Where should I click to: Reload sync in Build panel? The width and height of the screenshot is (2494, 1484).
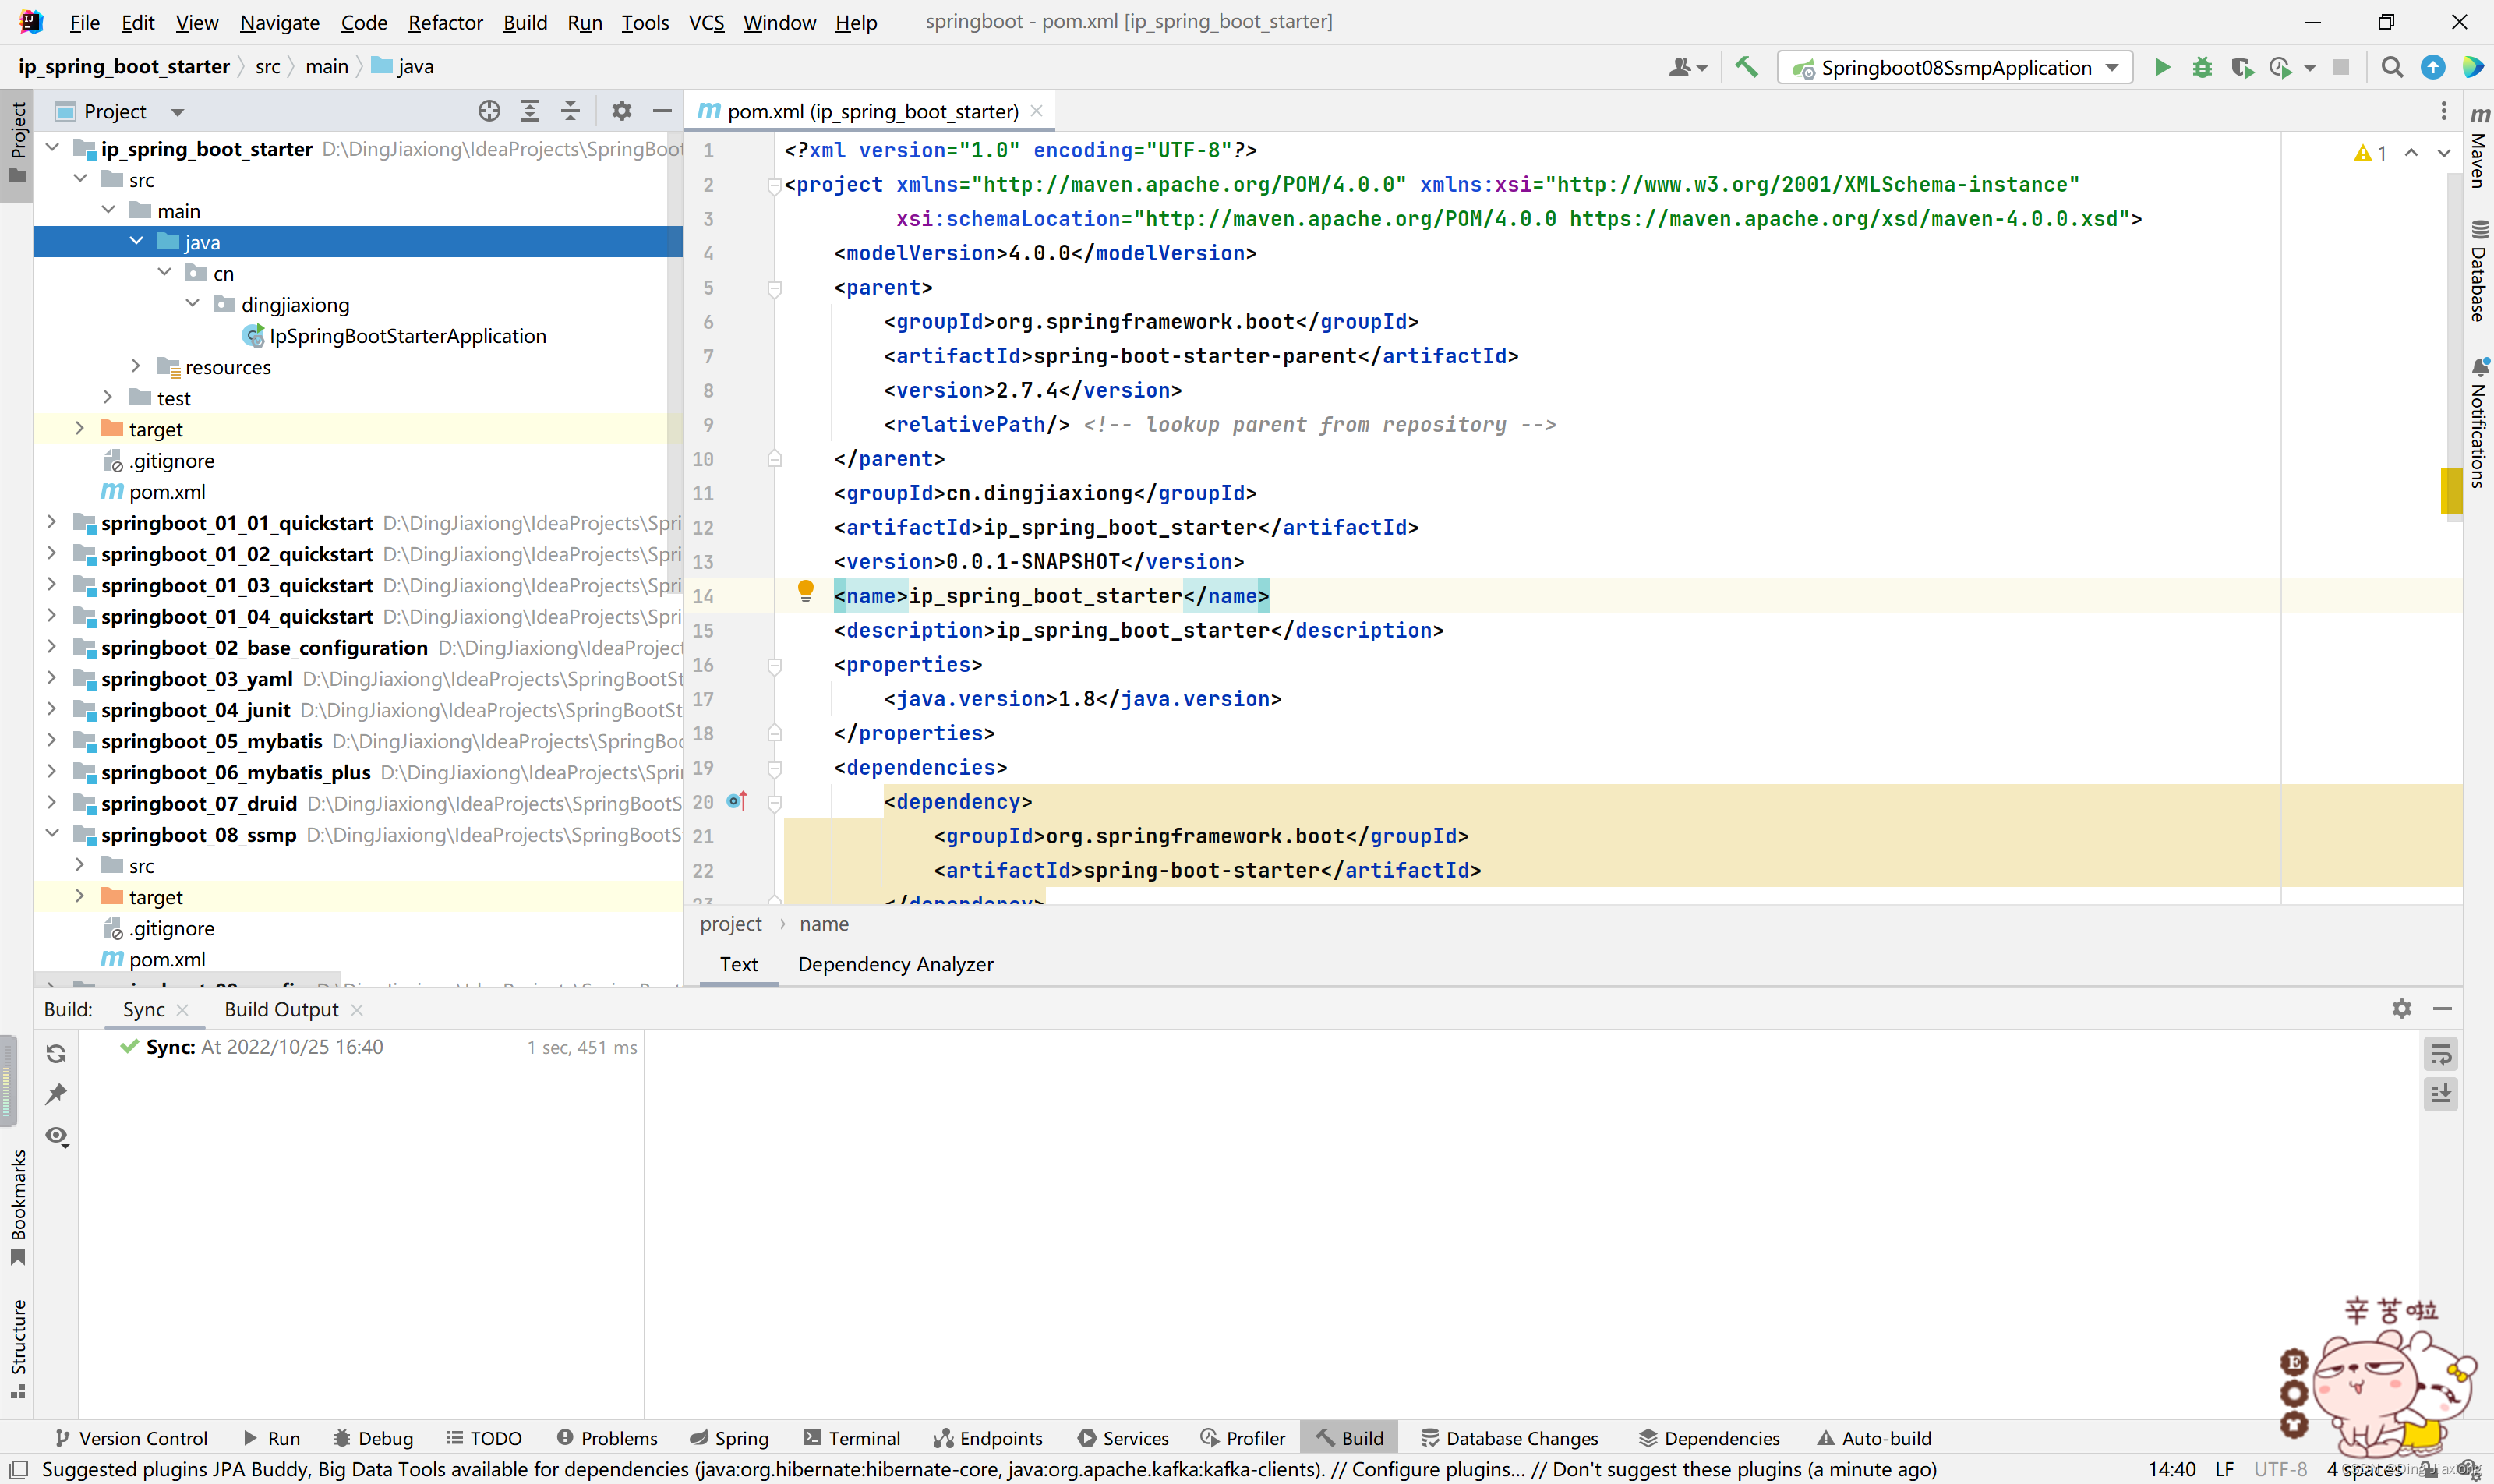pos(56,1053)
